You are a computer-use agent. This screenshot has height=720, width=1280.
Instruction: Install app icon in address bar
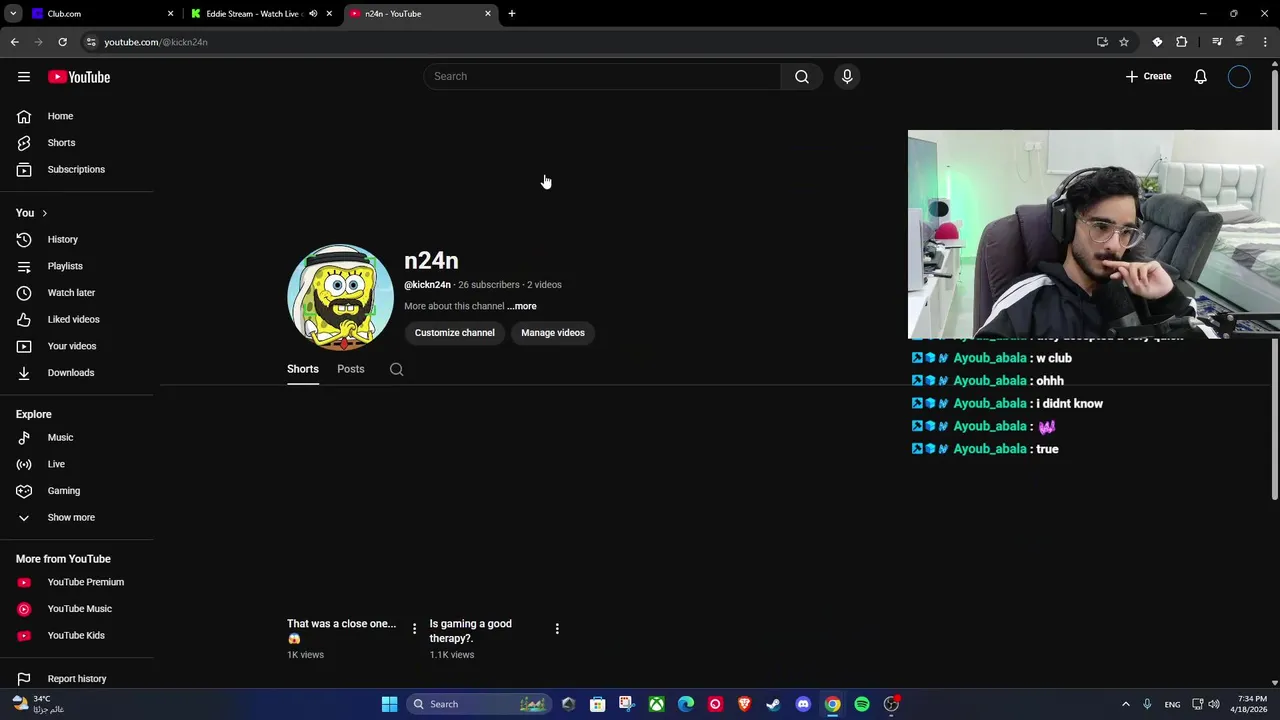pyautogui.click(x=1102, y=42)
